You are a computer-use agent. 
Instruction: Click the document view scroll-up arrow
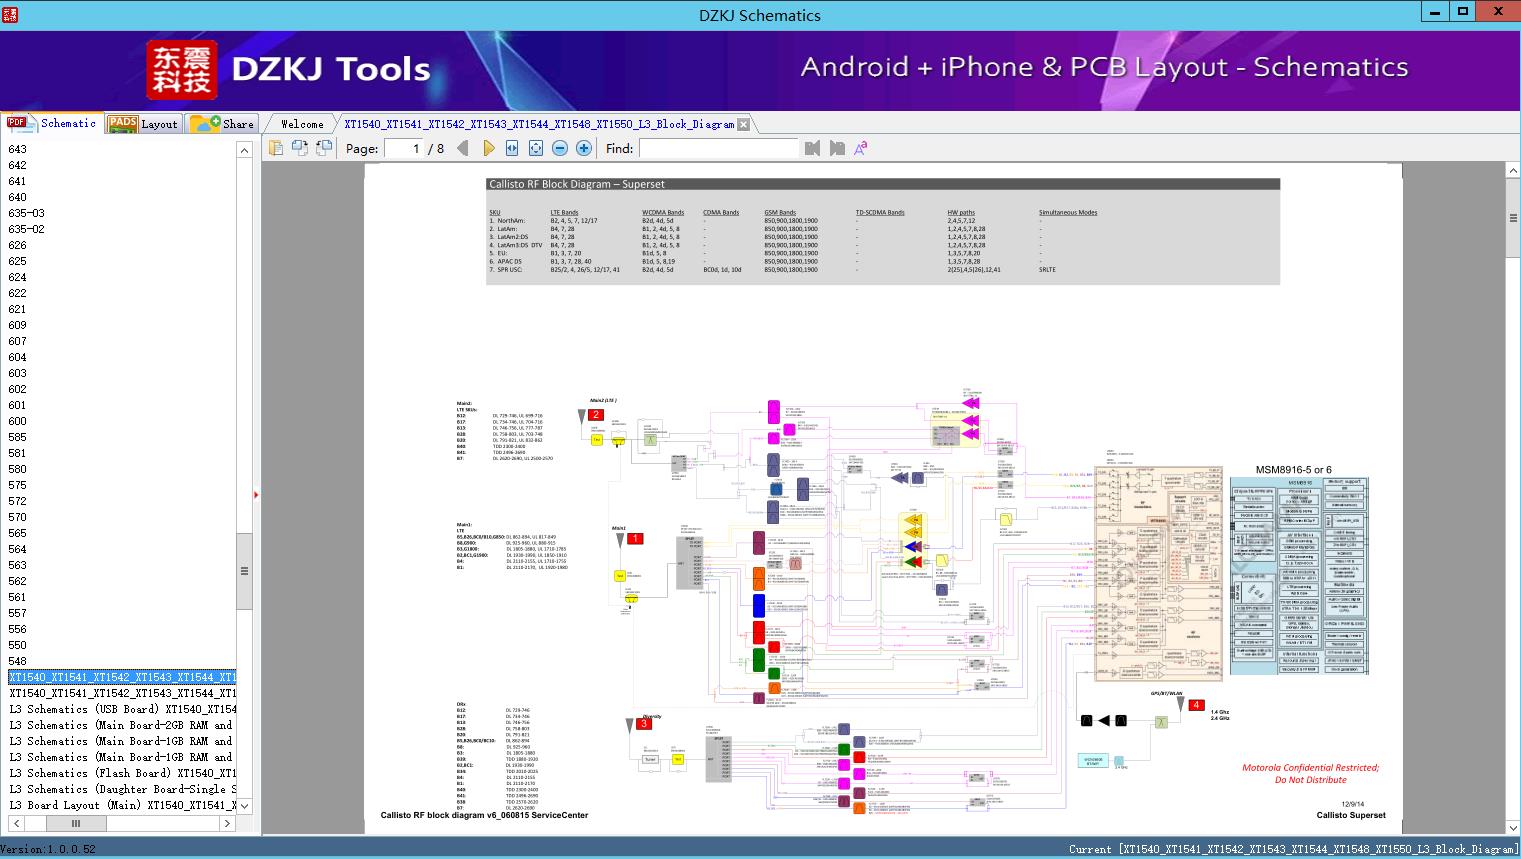click(x=1513, y=171)
